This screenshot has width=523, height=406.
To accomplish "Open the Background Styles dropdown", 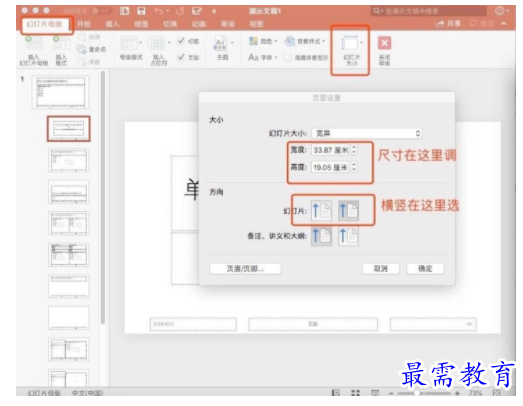I will point(305,41).
